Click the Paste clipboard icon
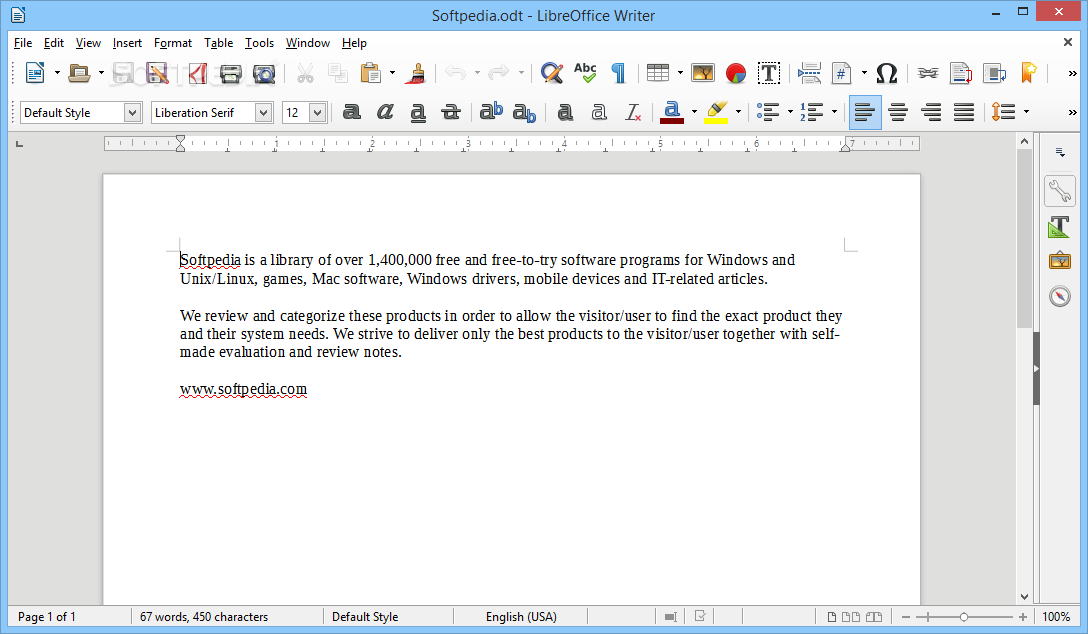The height and width of the screenshot is (634, 1088). point(371,73)
